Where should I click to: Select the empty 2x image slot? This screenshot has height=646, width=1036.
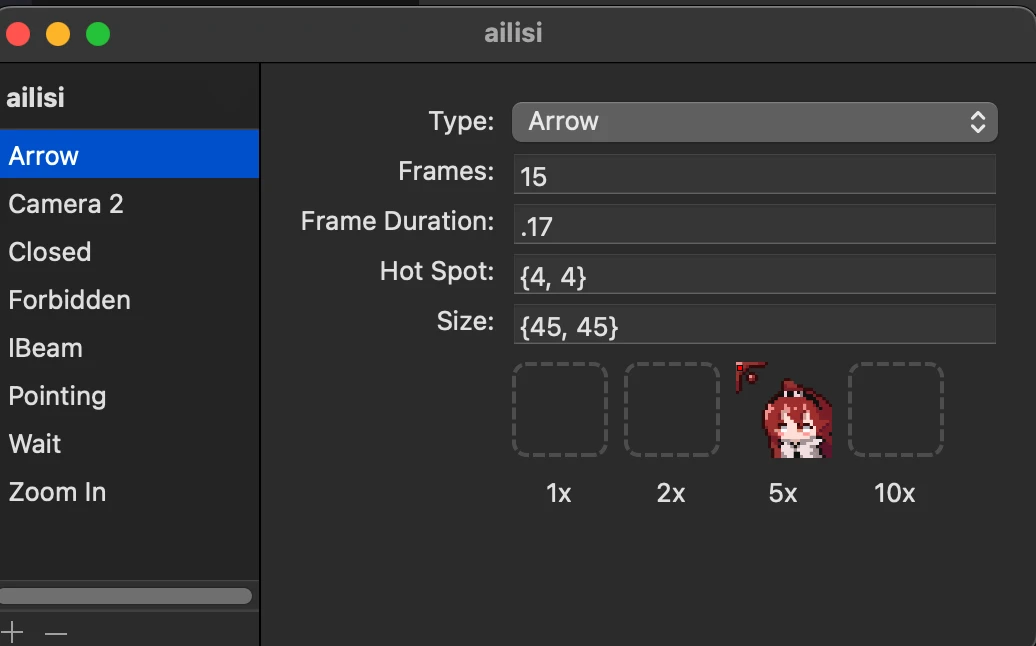[x=672, y=410]
